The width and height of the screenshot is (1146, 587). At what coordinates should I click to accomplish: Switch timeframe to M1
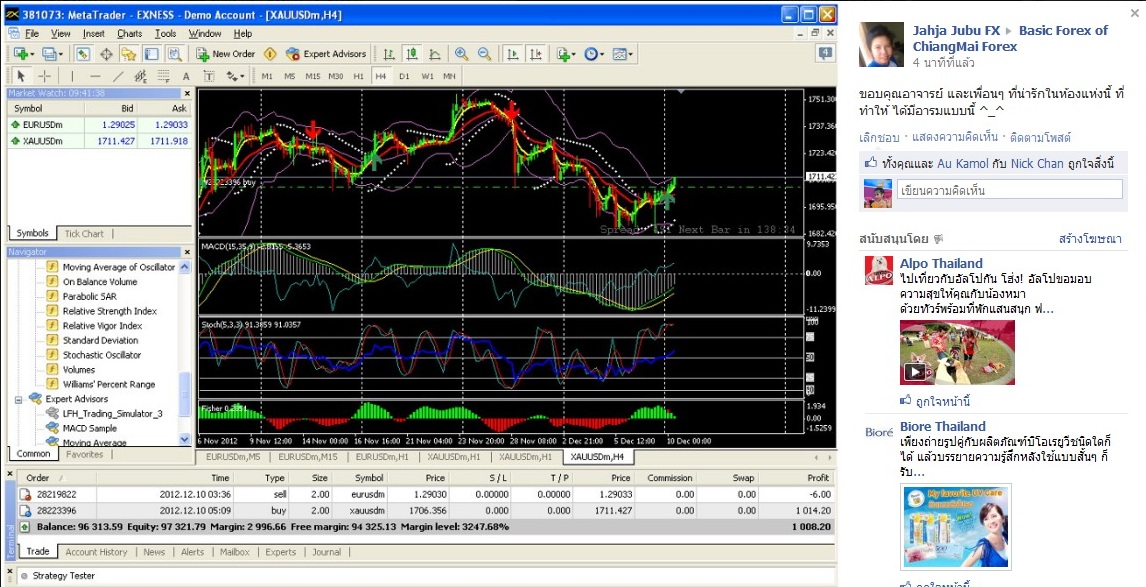click(x=267, y=76)
